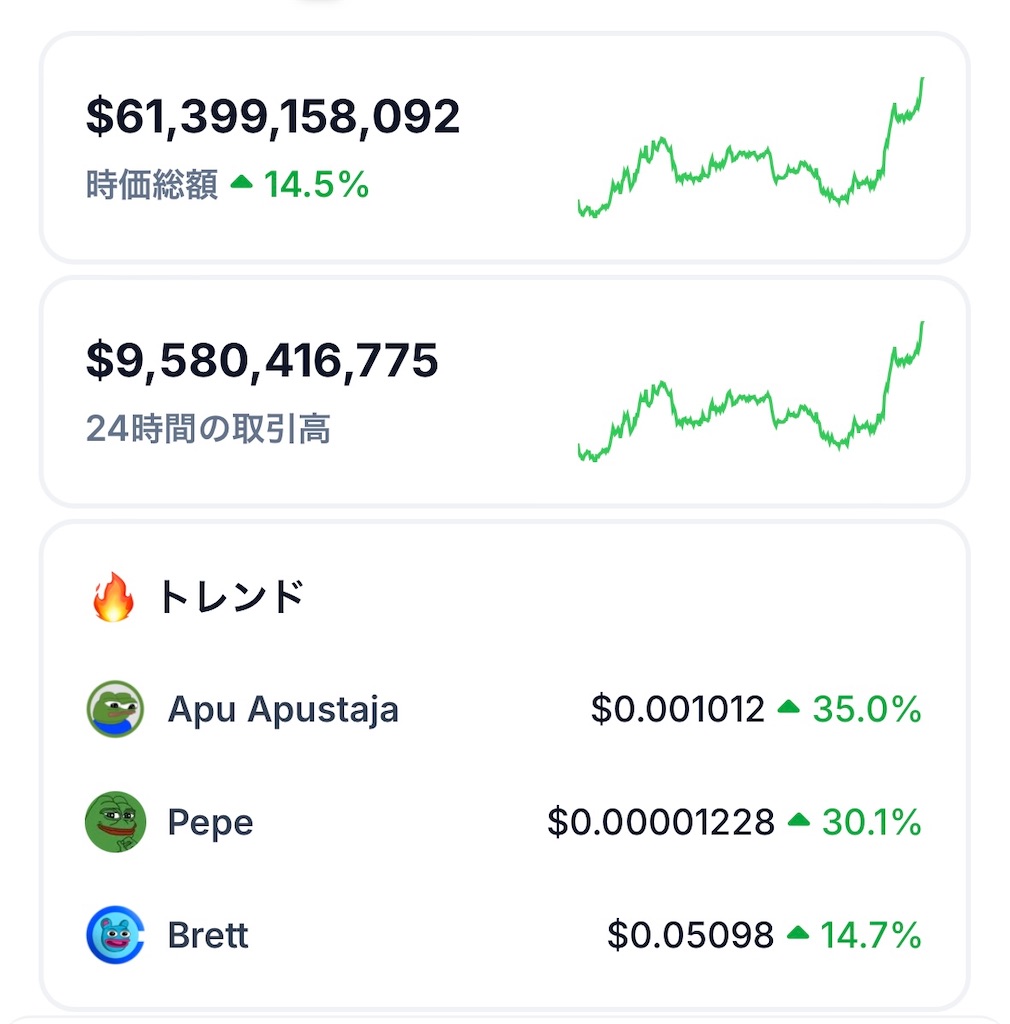This screenshot has width=1010, height=1024.
Task: Click the $61,399,158,092 market cap value
Action: [273, 116]
